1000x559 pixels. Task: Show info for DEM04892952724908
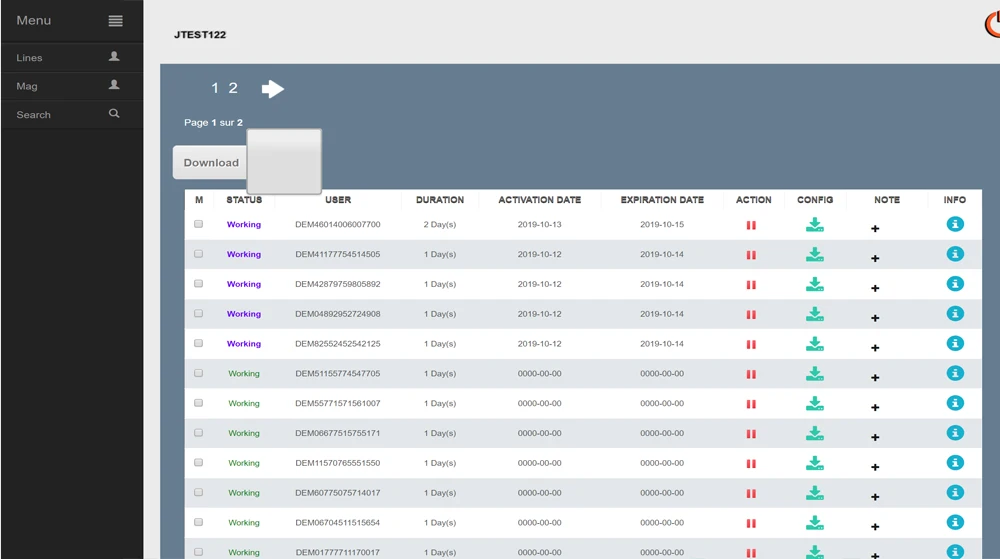[955, 314]
